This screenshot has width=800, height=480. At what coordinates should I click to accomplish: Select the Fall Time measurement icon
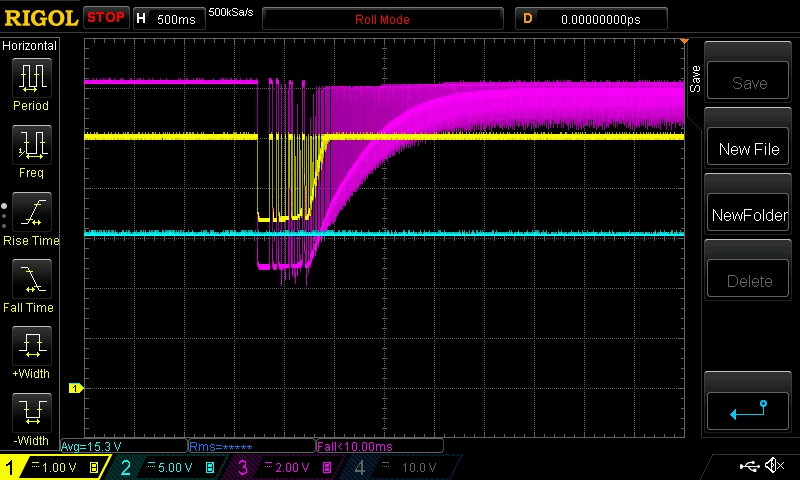pyautogui.click(x=31, y=280)
